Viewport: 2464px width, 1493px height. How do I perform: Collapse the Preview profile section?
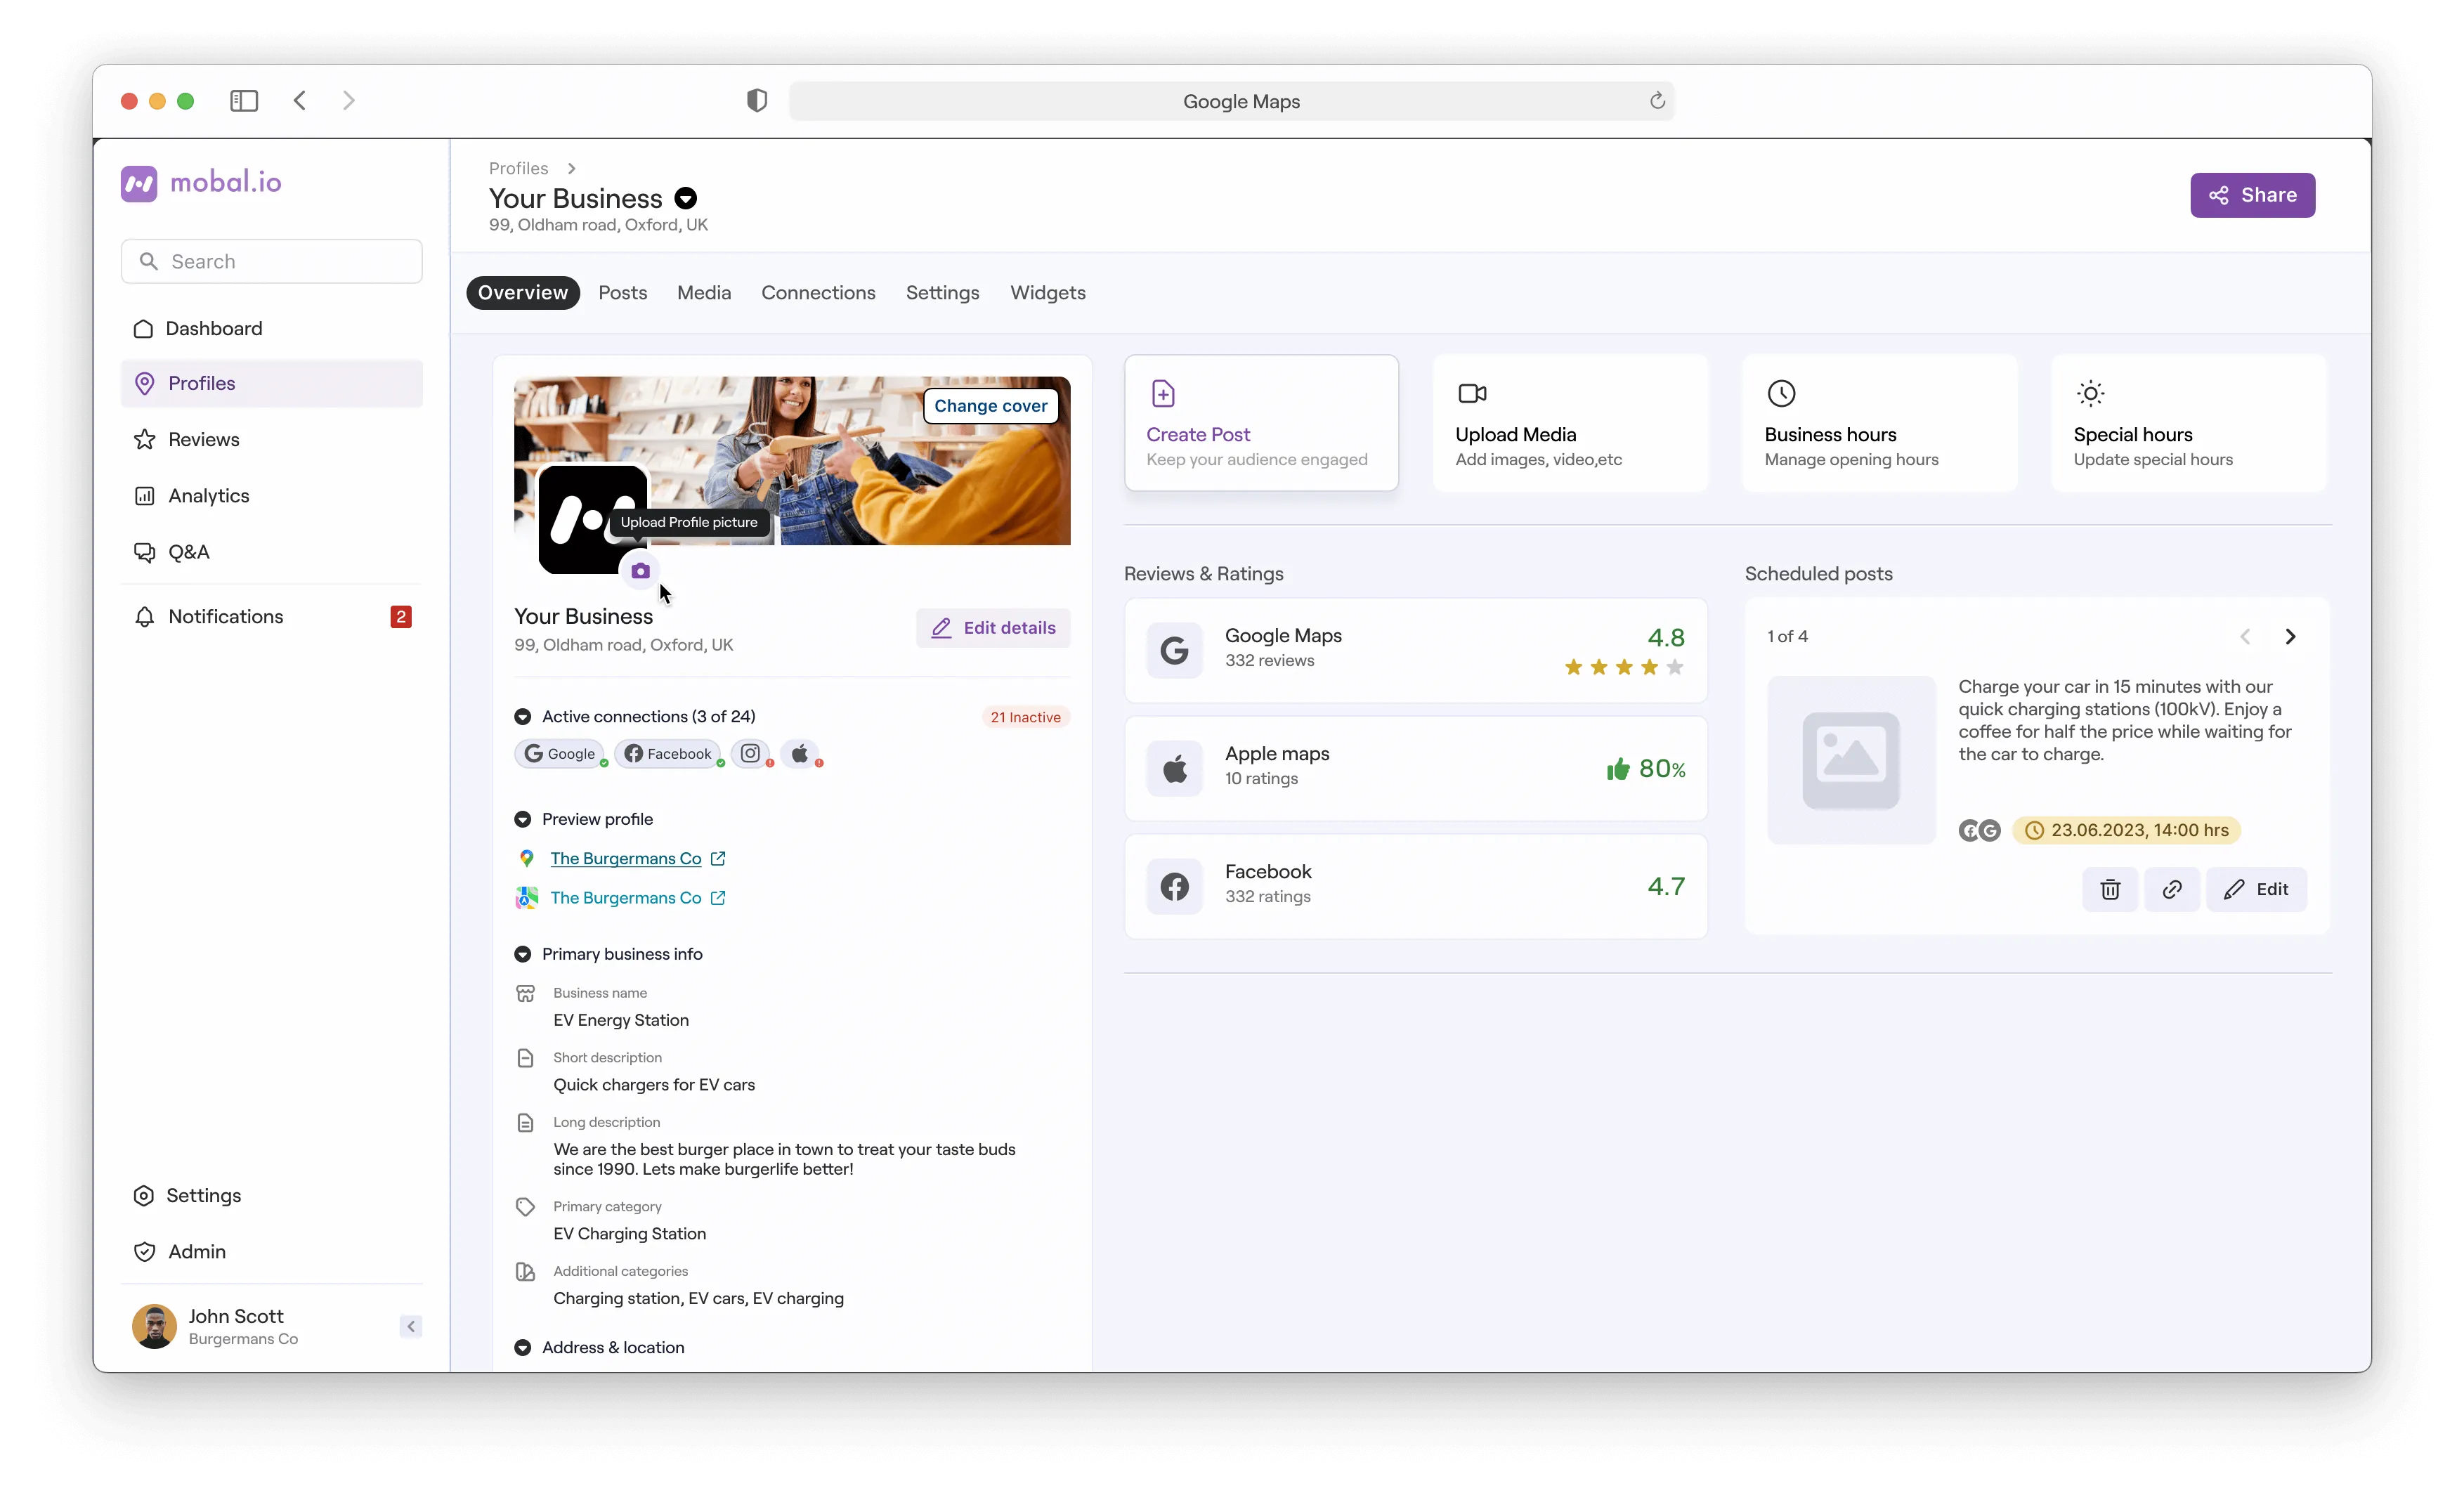coord(522,819)
